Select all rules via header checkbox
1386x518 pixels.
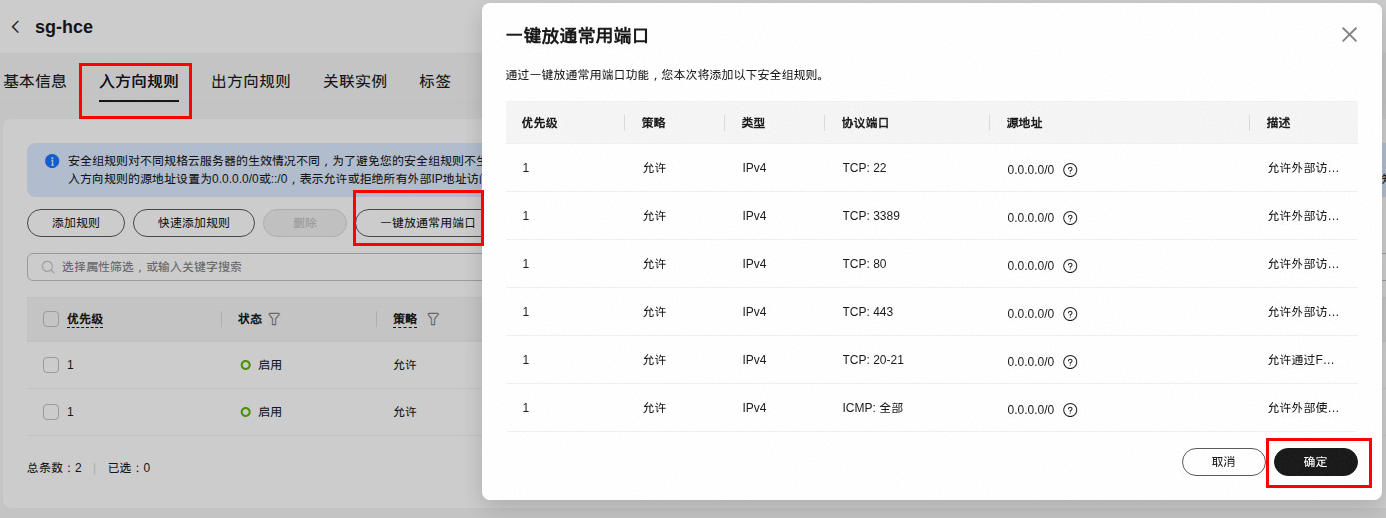(x=51, y=319)
